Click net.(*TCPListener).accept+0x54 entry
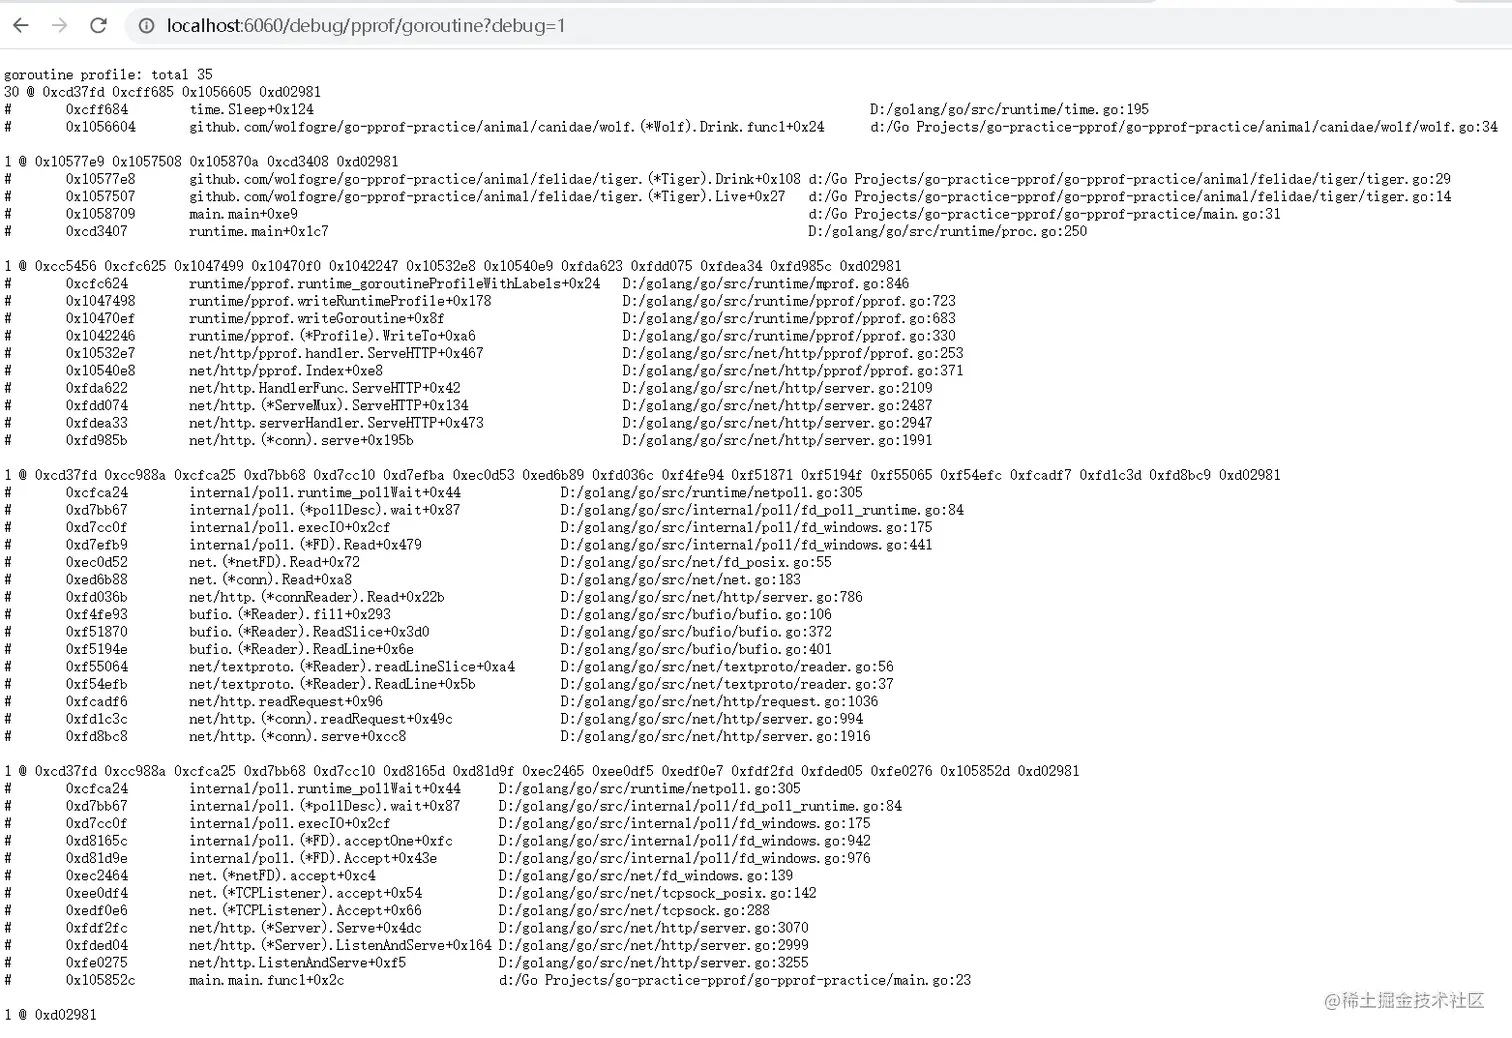 tap(305, 893)
